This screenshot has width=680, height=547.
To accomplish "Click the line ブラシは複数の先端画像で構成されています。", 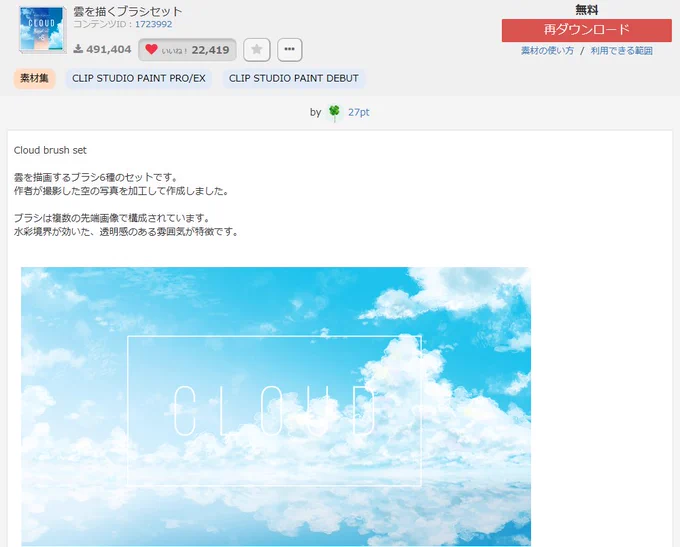I will [x=112, y=218].
